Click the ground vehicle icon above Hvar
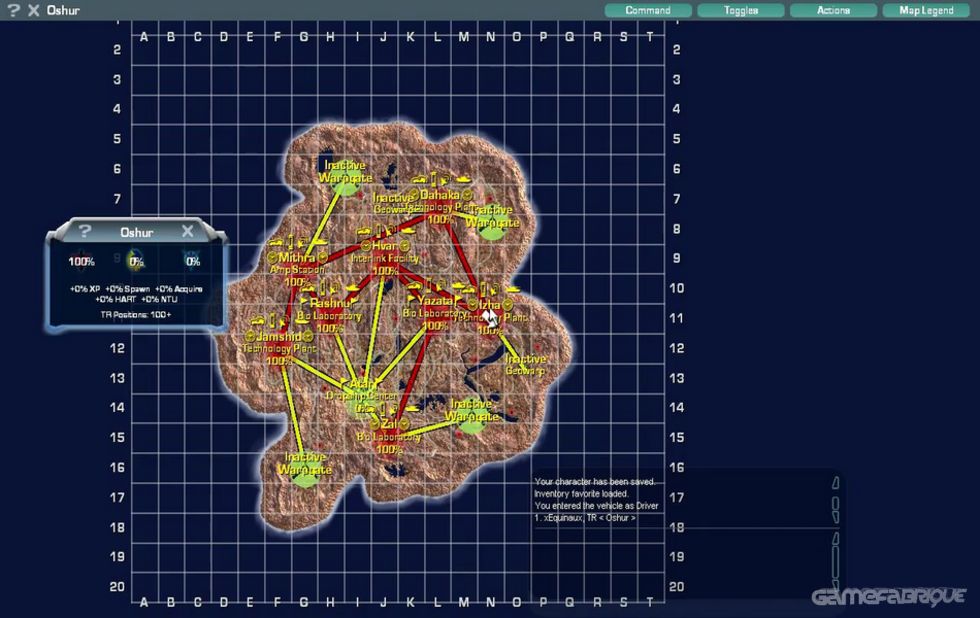980x618 pixels. tap(364, 231)
